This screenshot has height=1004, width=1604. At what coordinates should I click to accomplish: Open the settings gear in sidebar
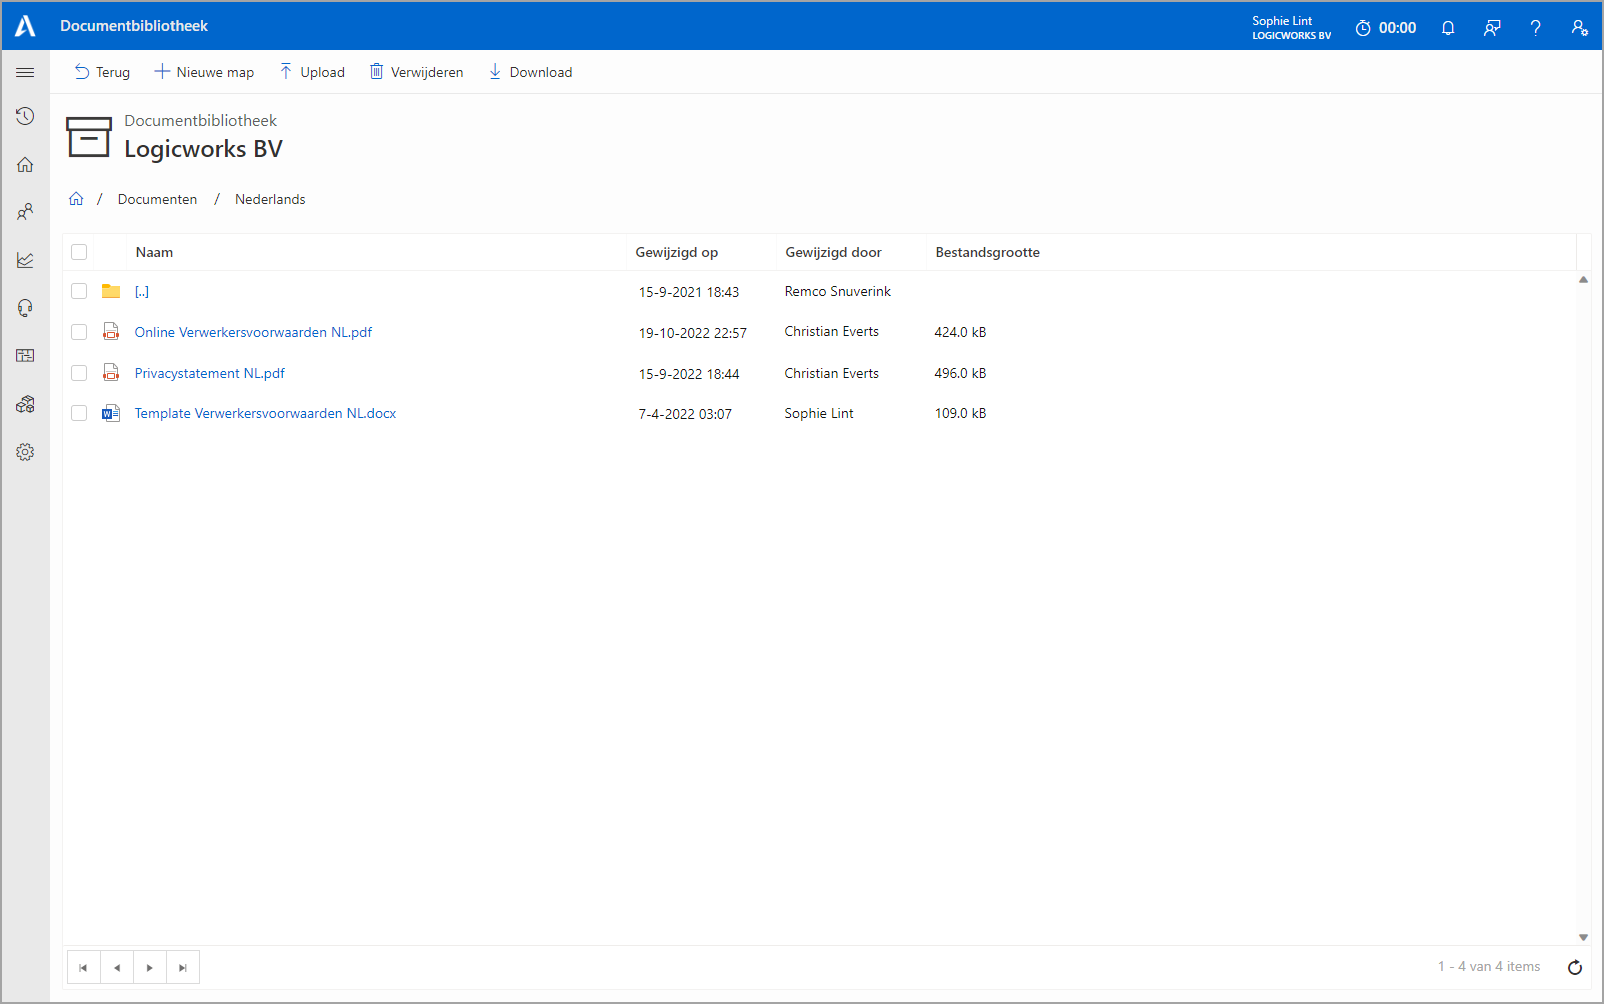(x=25, y=452)
